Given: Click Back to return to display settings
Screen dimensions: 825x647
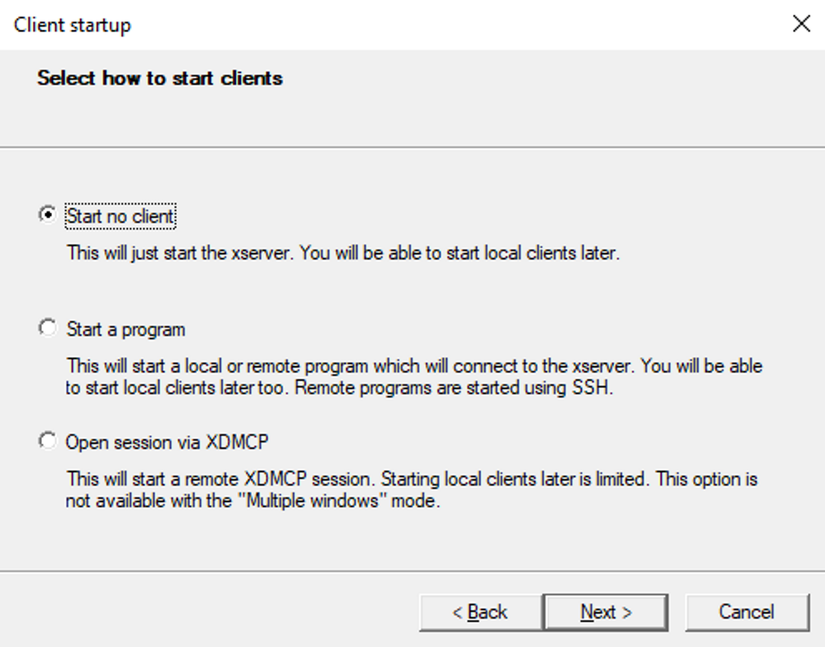Looking at the screenshot, I should click(479, 612).
